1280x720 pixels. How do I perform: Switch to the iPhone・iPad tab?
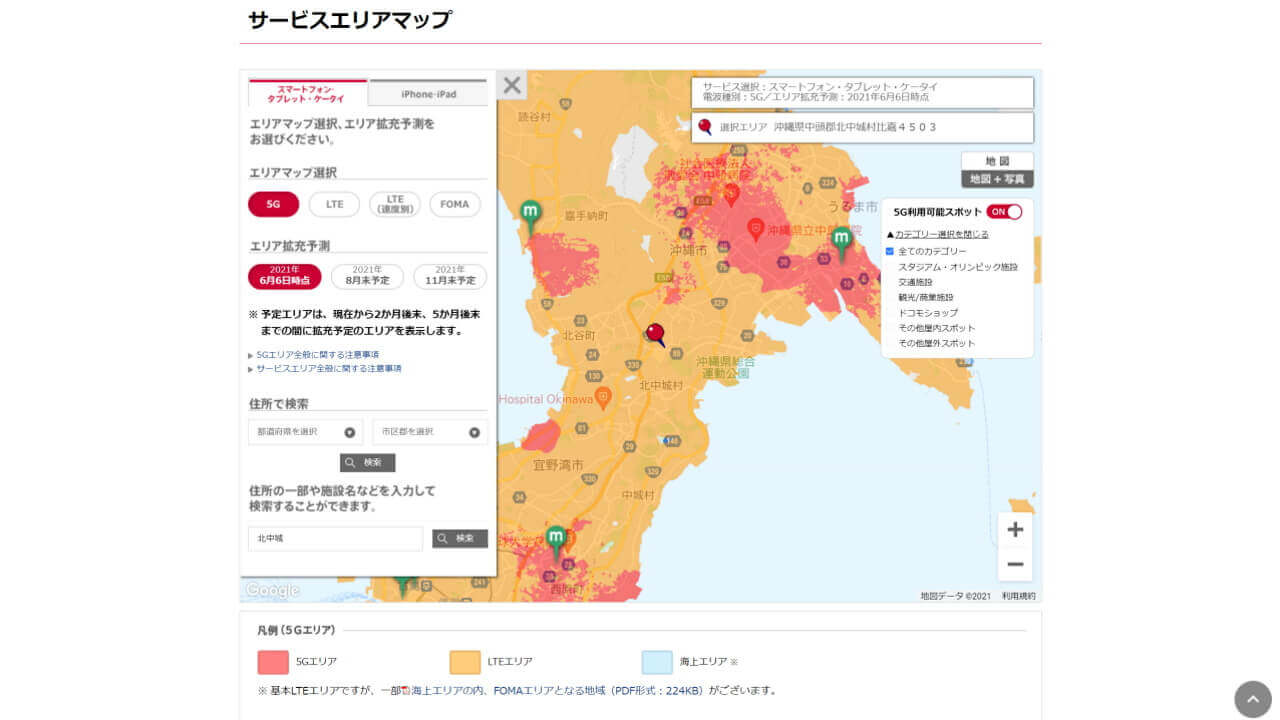(428, 92)
